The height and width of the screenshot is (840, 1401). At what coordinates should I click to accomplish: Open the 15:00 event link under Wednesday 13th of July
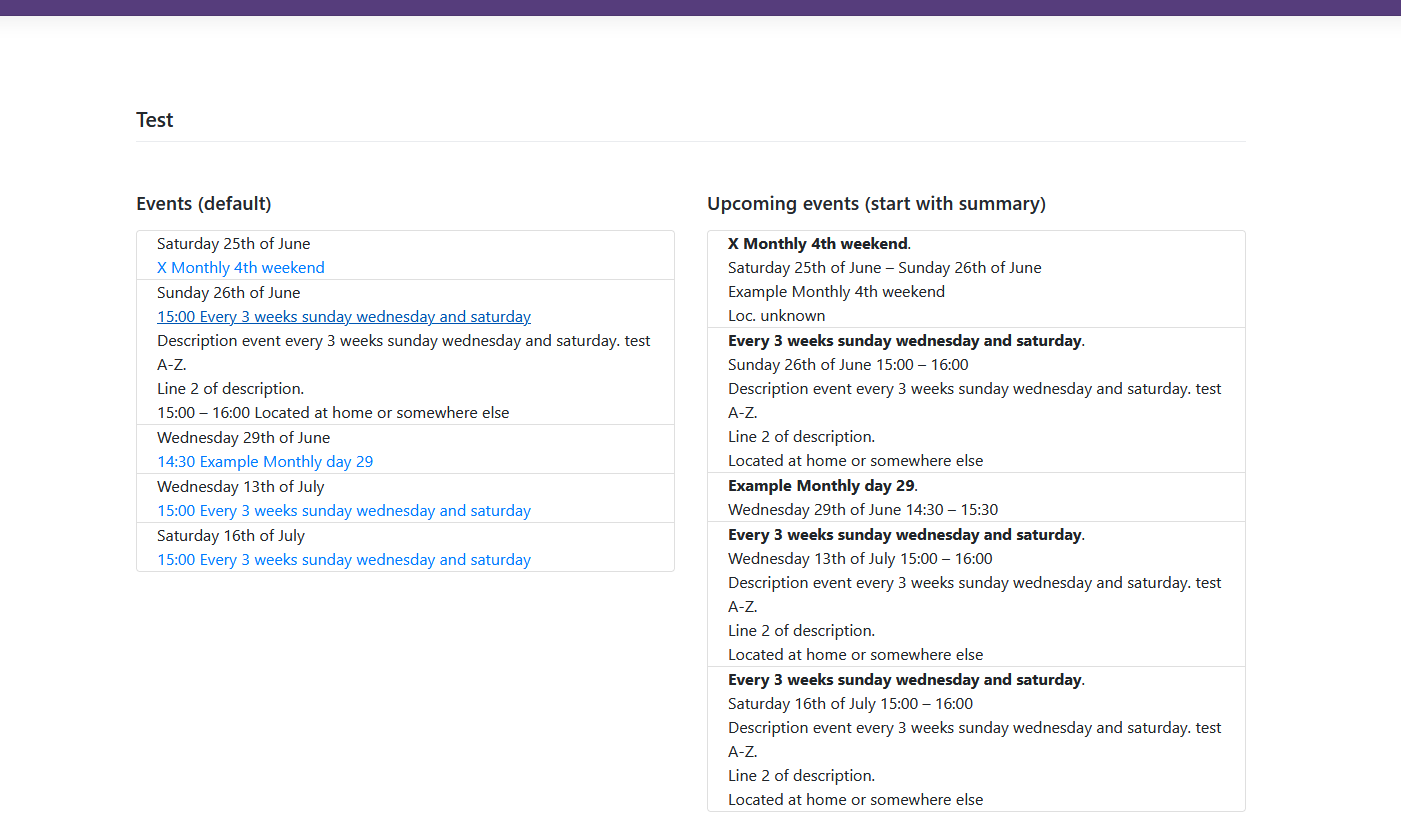343,511
